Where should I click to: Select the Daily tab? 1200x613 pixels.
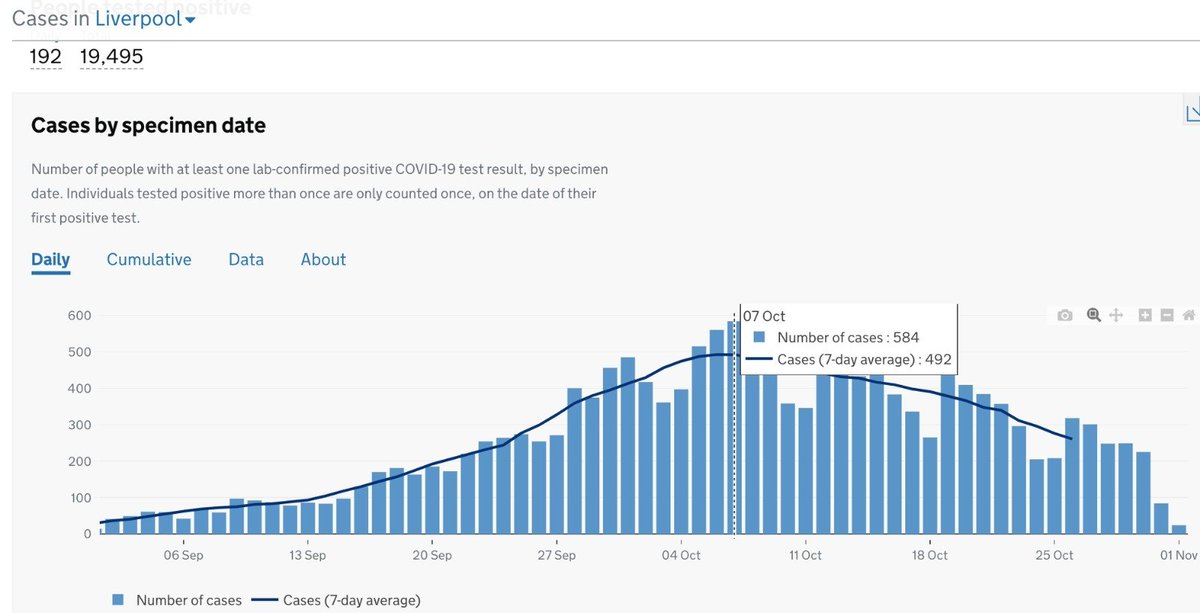(x=50, y=259)
